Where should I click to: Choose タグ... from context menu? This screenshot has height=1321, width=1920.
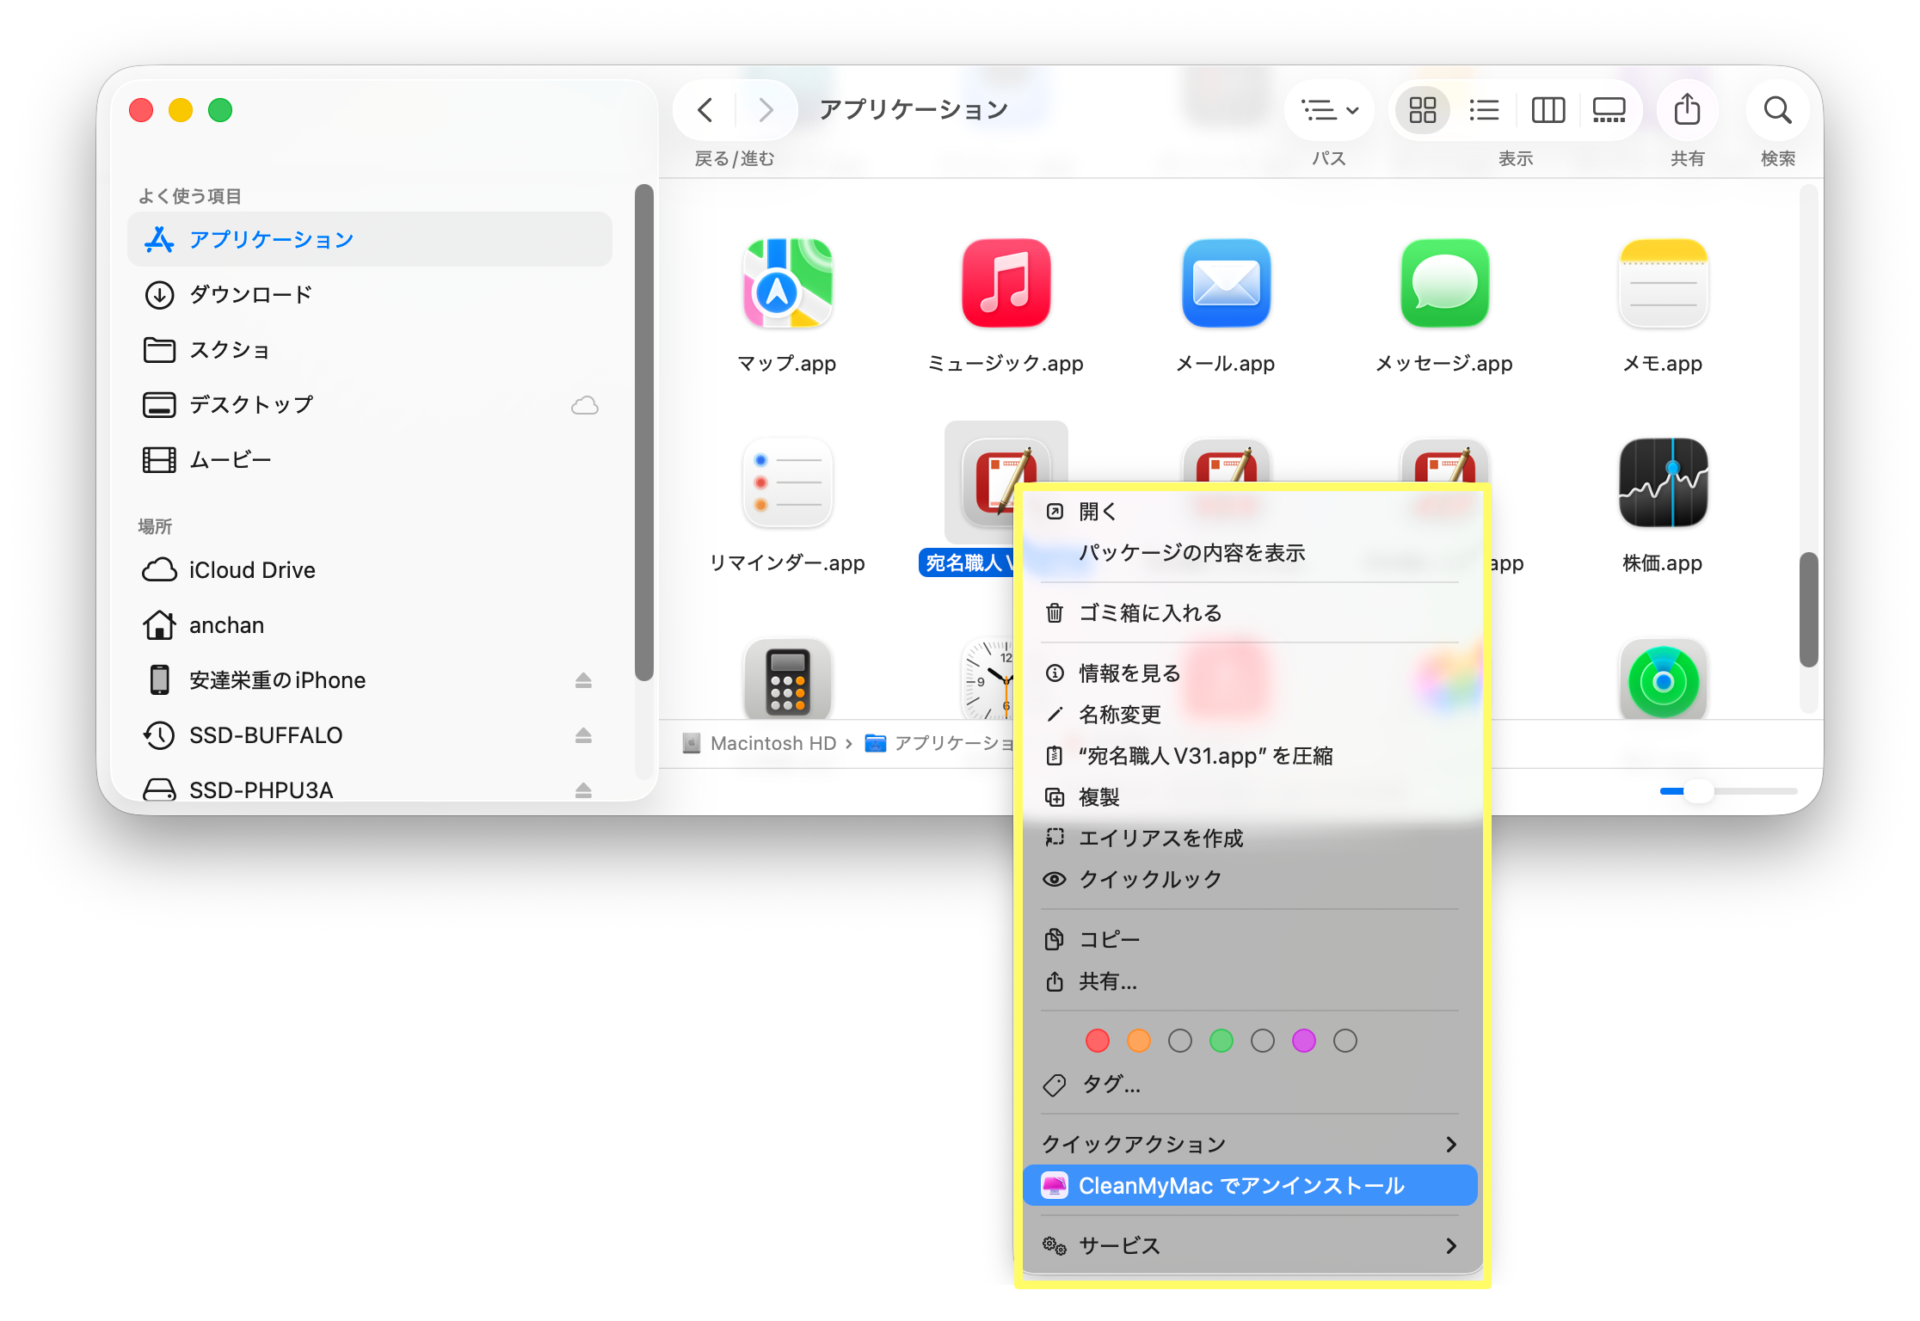click(1250, 1084)
